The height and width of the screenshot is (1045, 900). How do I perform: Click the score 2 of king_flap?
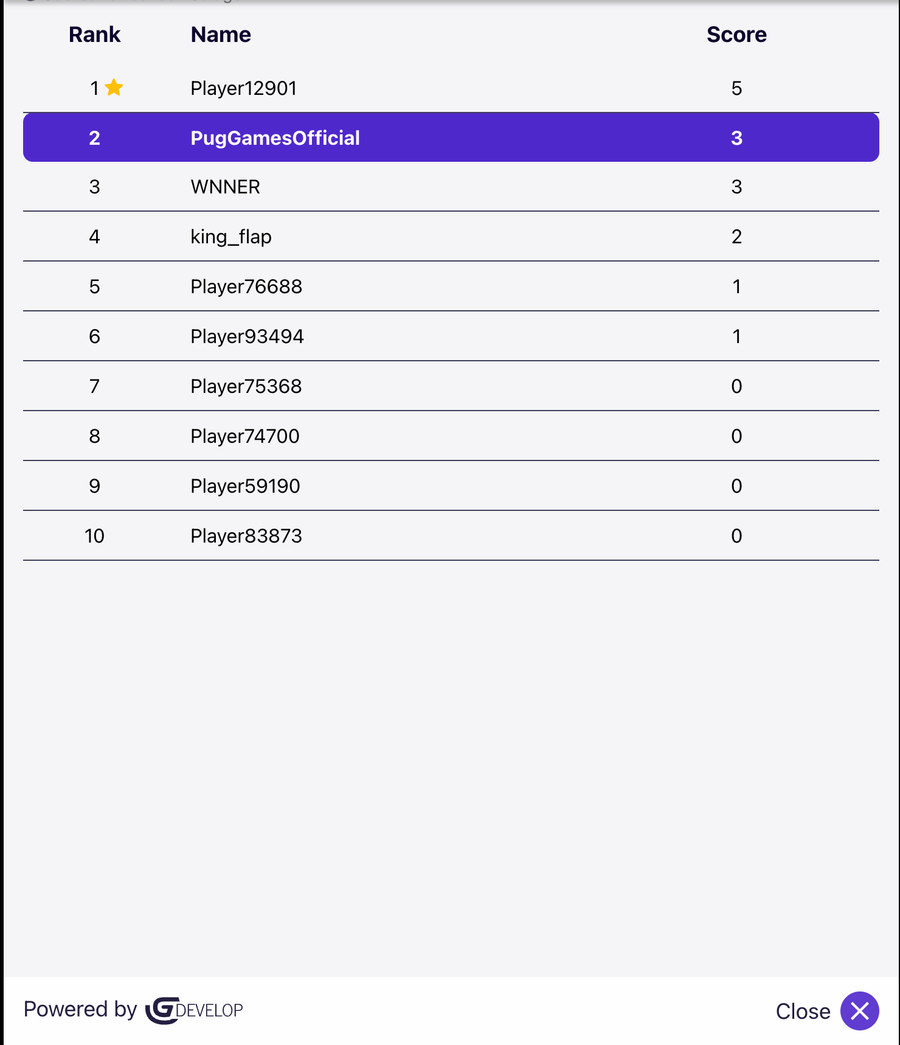[x=737, y=237]
